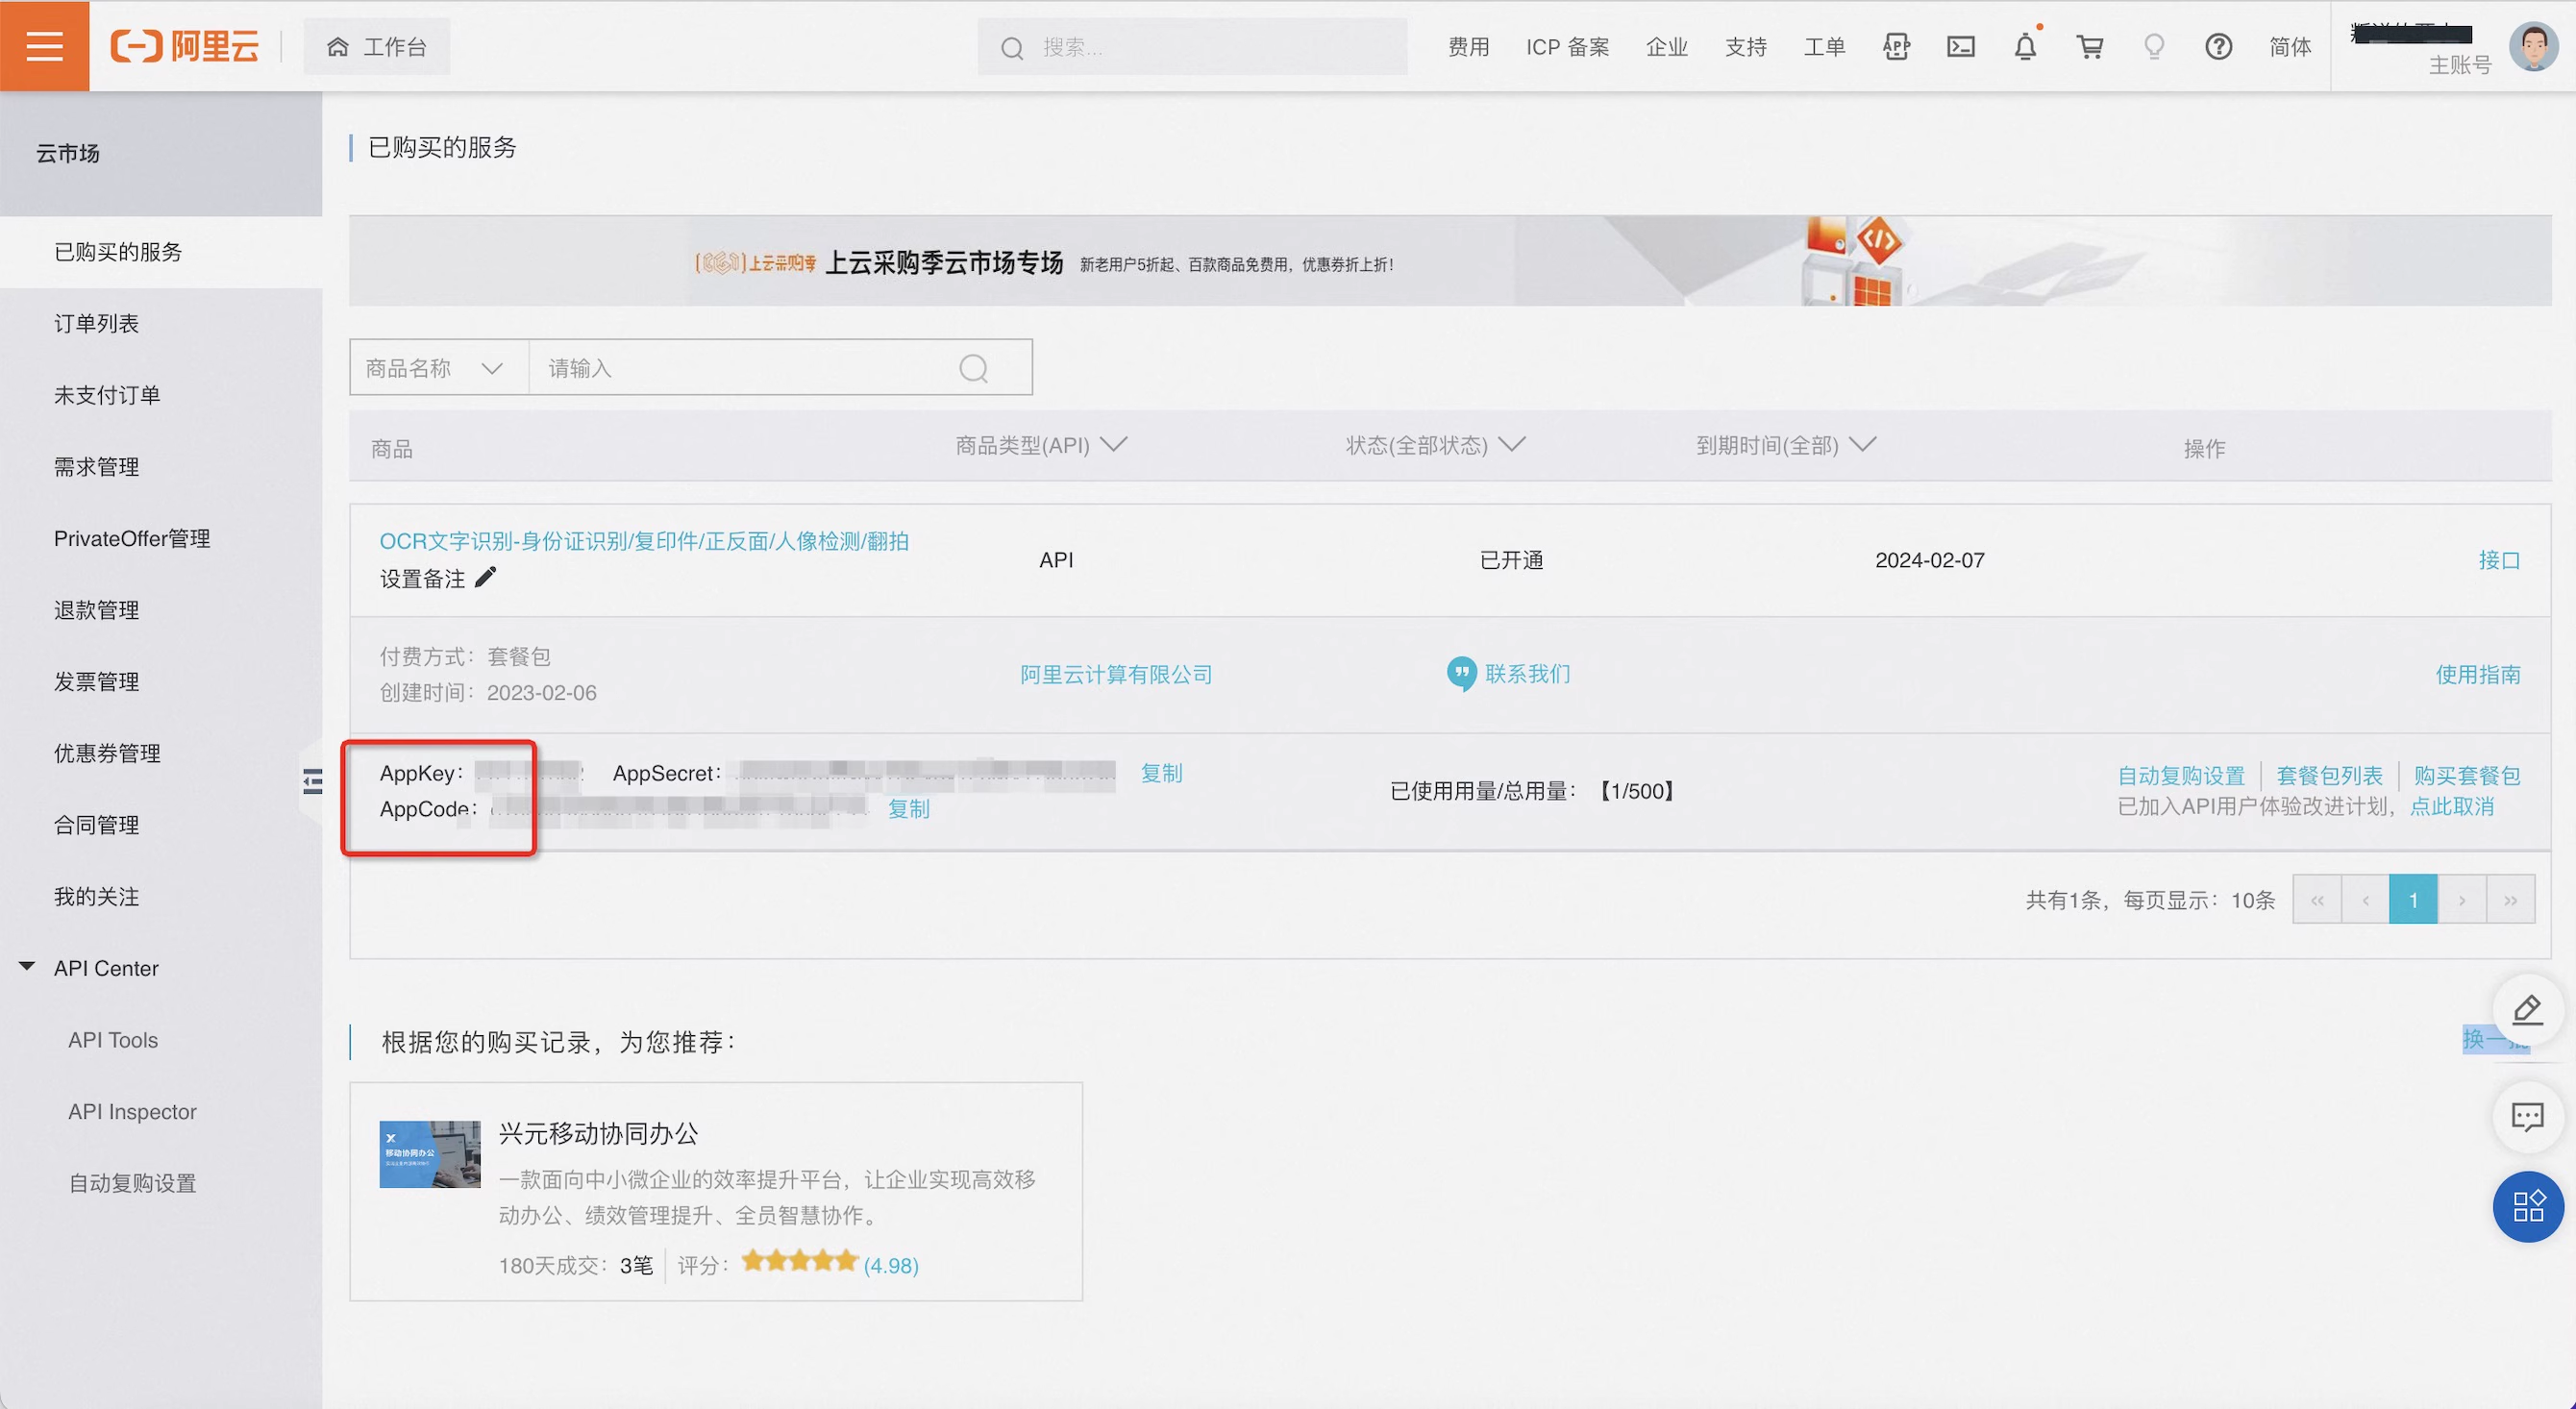Open the blue floating apps grid button

2527,1206
